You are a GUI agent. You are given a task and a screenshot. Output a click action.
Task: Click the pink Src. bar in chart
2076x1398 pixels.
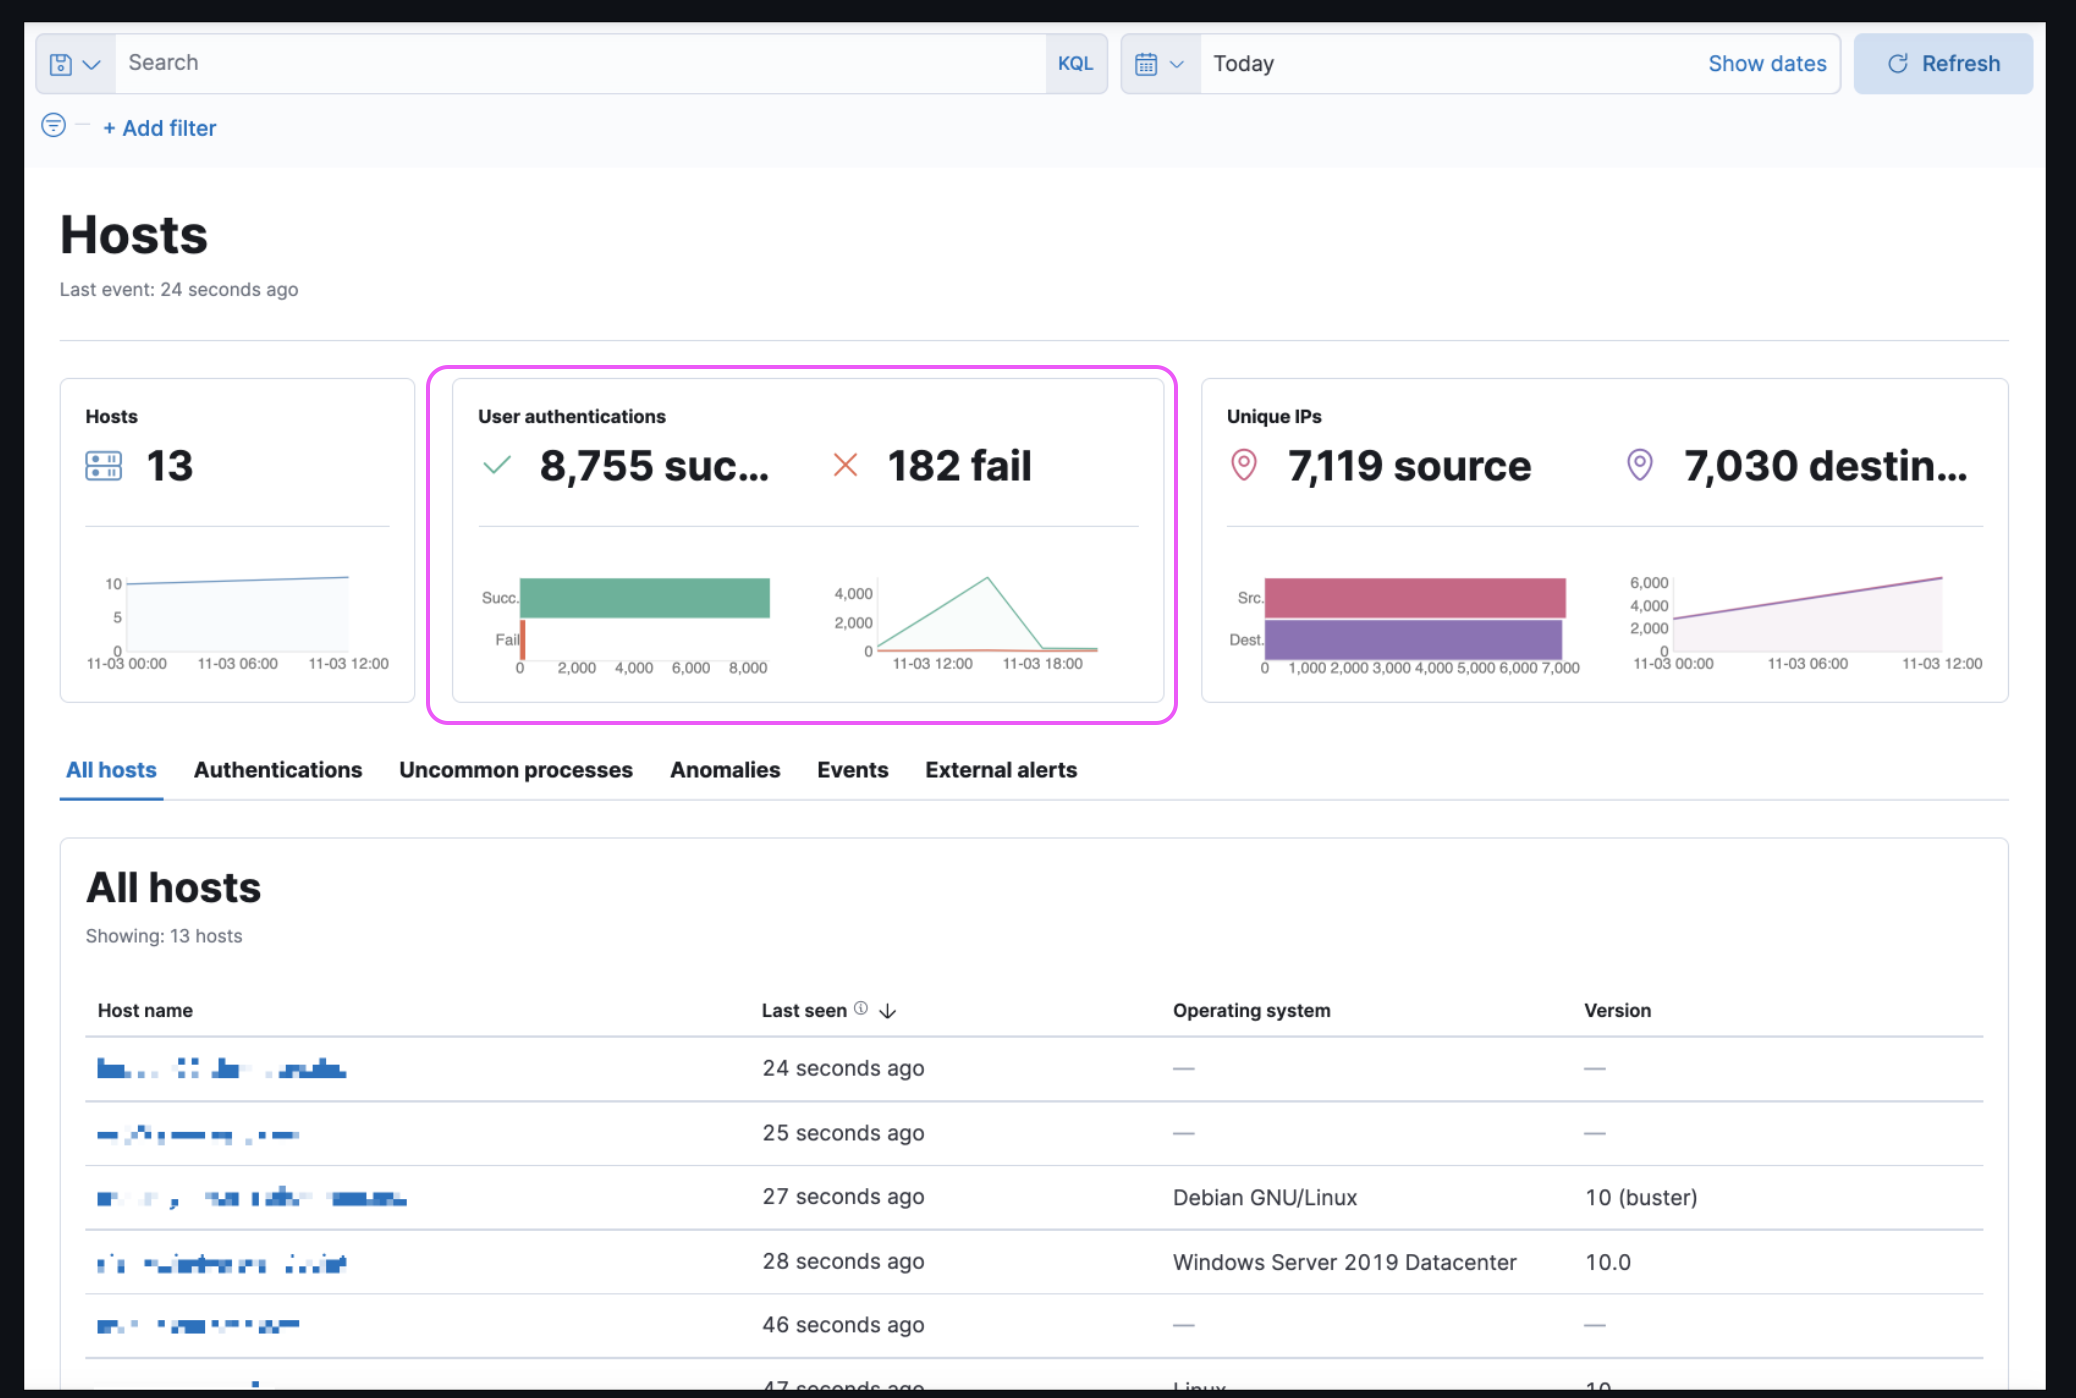point(1415,598)
